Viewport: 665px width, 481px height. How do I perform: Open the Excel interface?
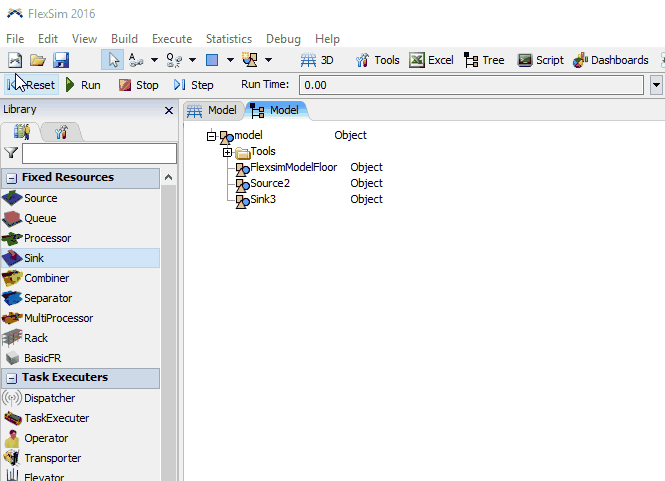point(431,60)
